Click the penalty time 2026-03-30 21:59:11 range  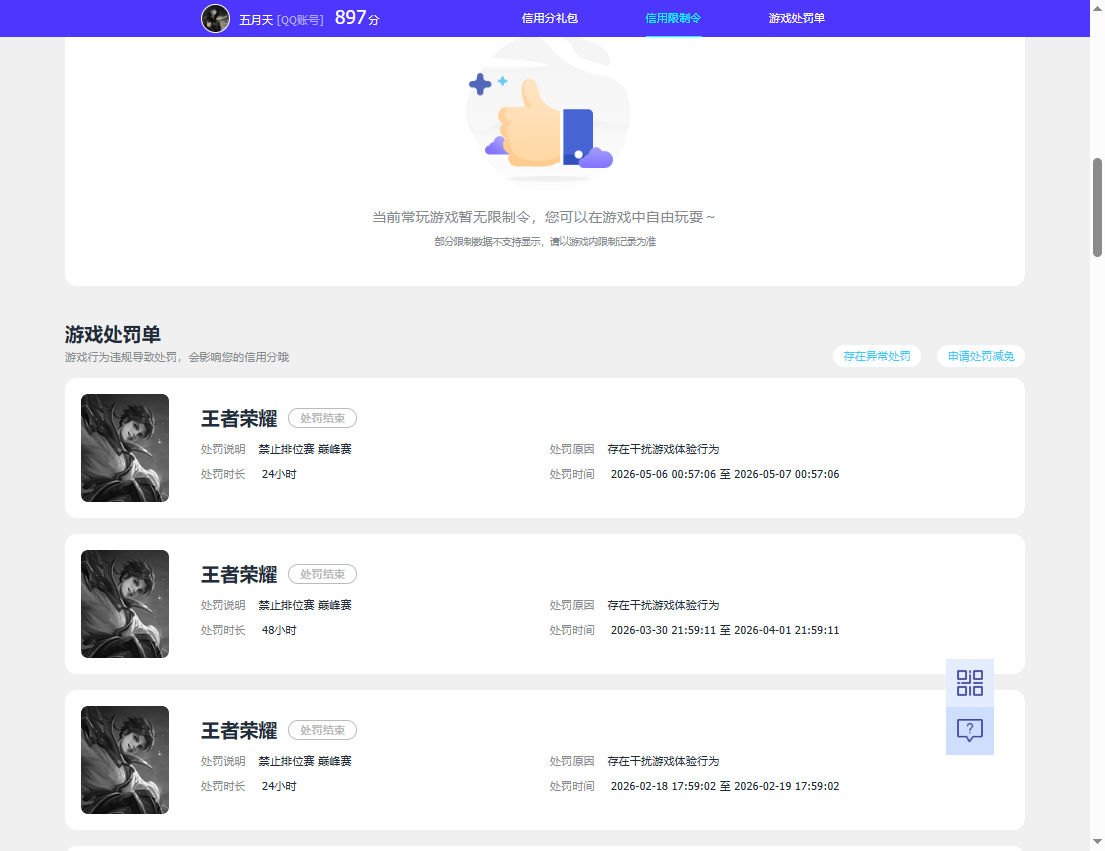[x=724, y=631]
